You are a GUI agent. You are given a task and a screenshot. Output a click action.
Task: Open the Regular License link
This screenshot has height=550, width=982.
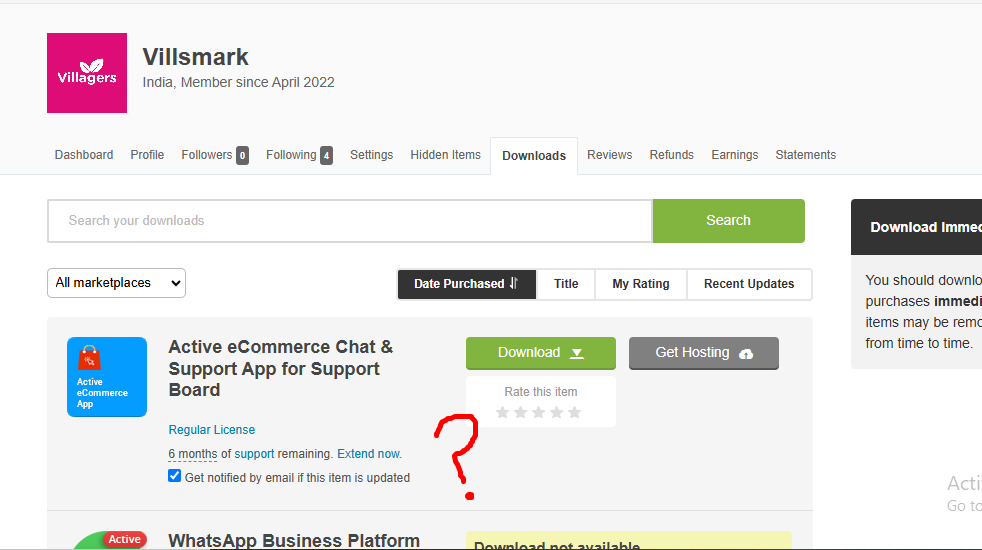tap(212, 430)
